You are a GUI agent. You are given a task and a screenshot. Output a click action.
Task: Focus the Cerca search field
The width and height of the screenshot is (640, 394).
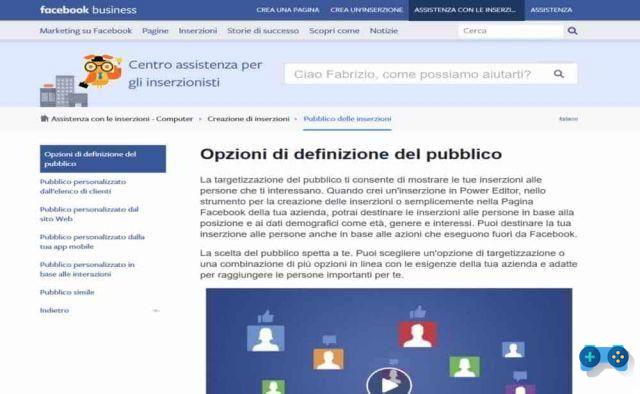511,31
